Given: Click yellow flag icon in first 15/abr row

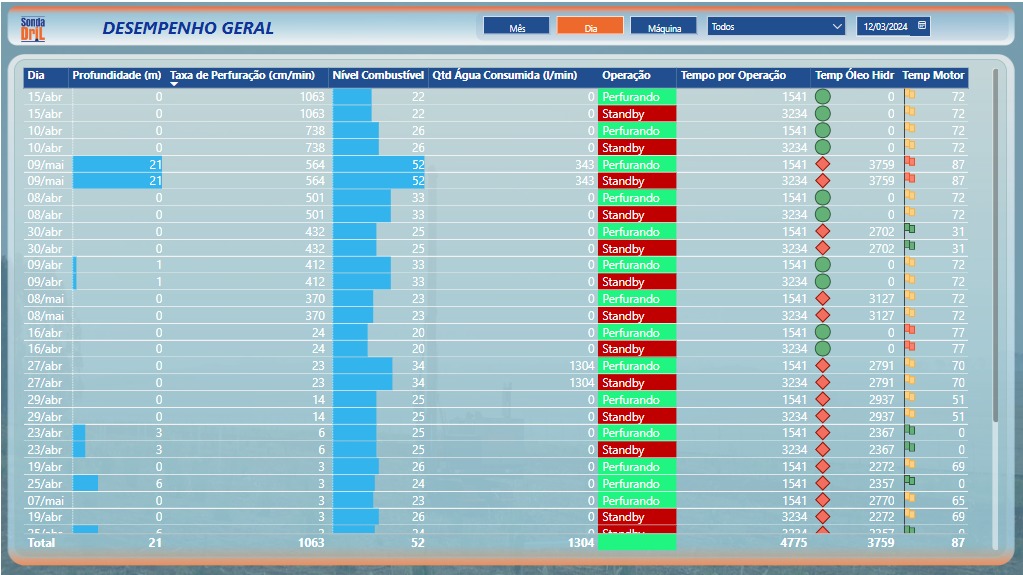Looking at the screenshot, I should pos(909,94).
